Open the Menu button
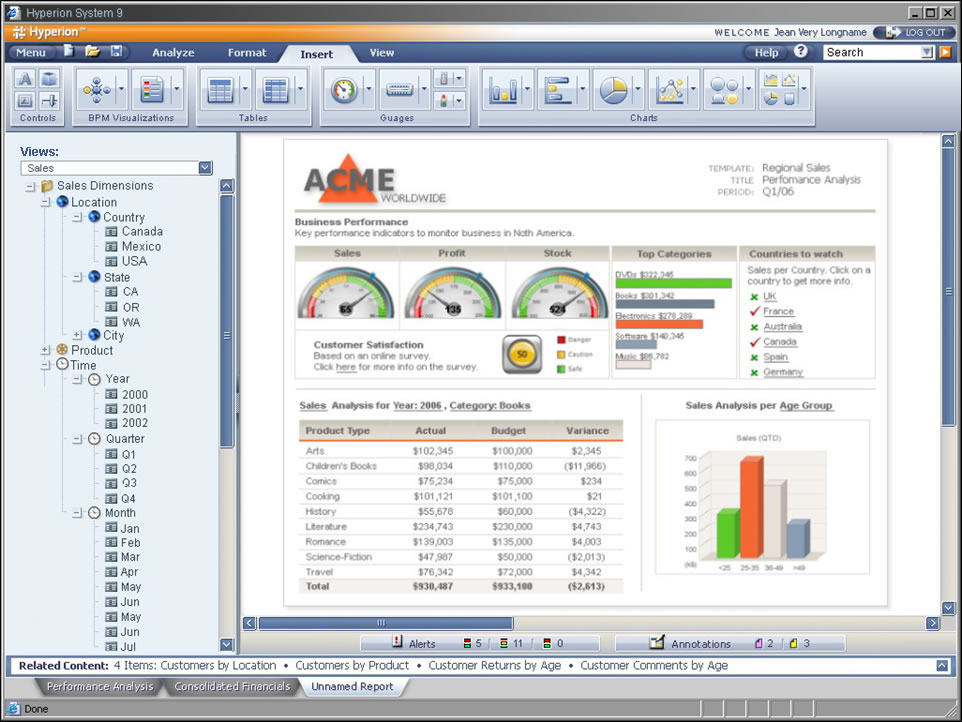Viewport: 962px width, 722px height. click(31, 53)
